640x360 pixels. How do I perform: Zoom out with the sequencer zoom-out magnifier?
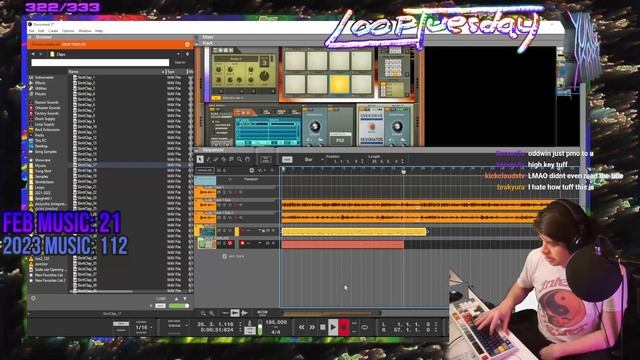(x=203, y=313)
